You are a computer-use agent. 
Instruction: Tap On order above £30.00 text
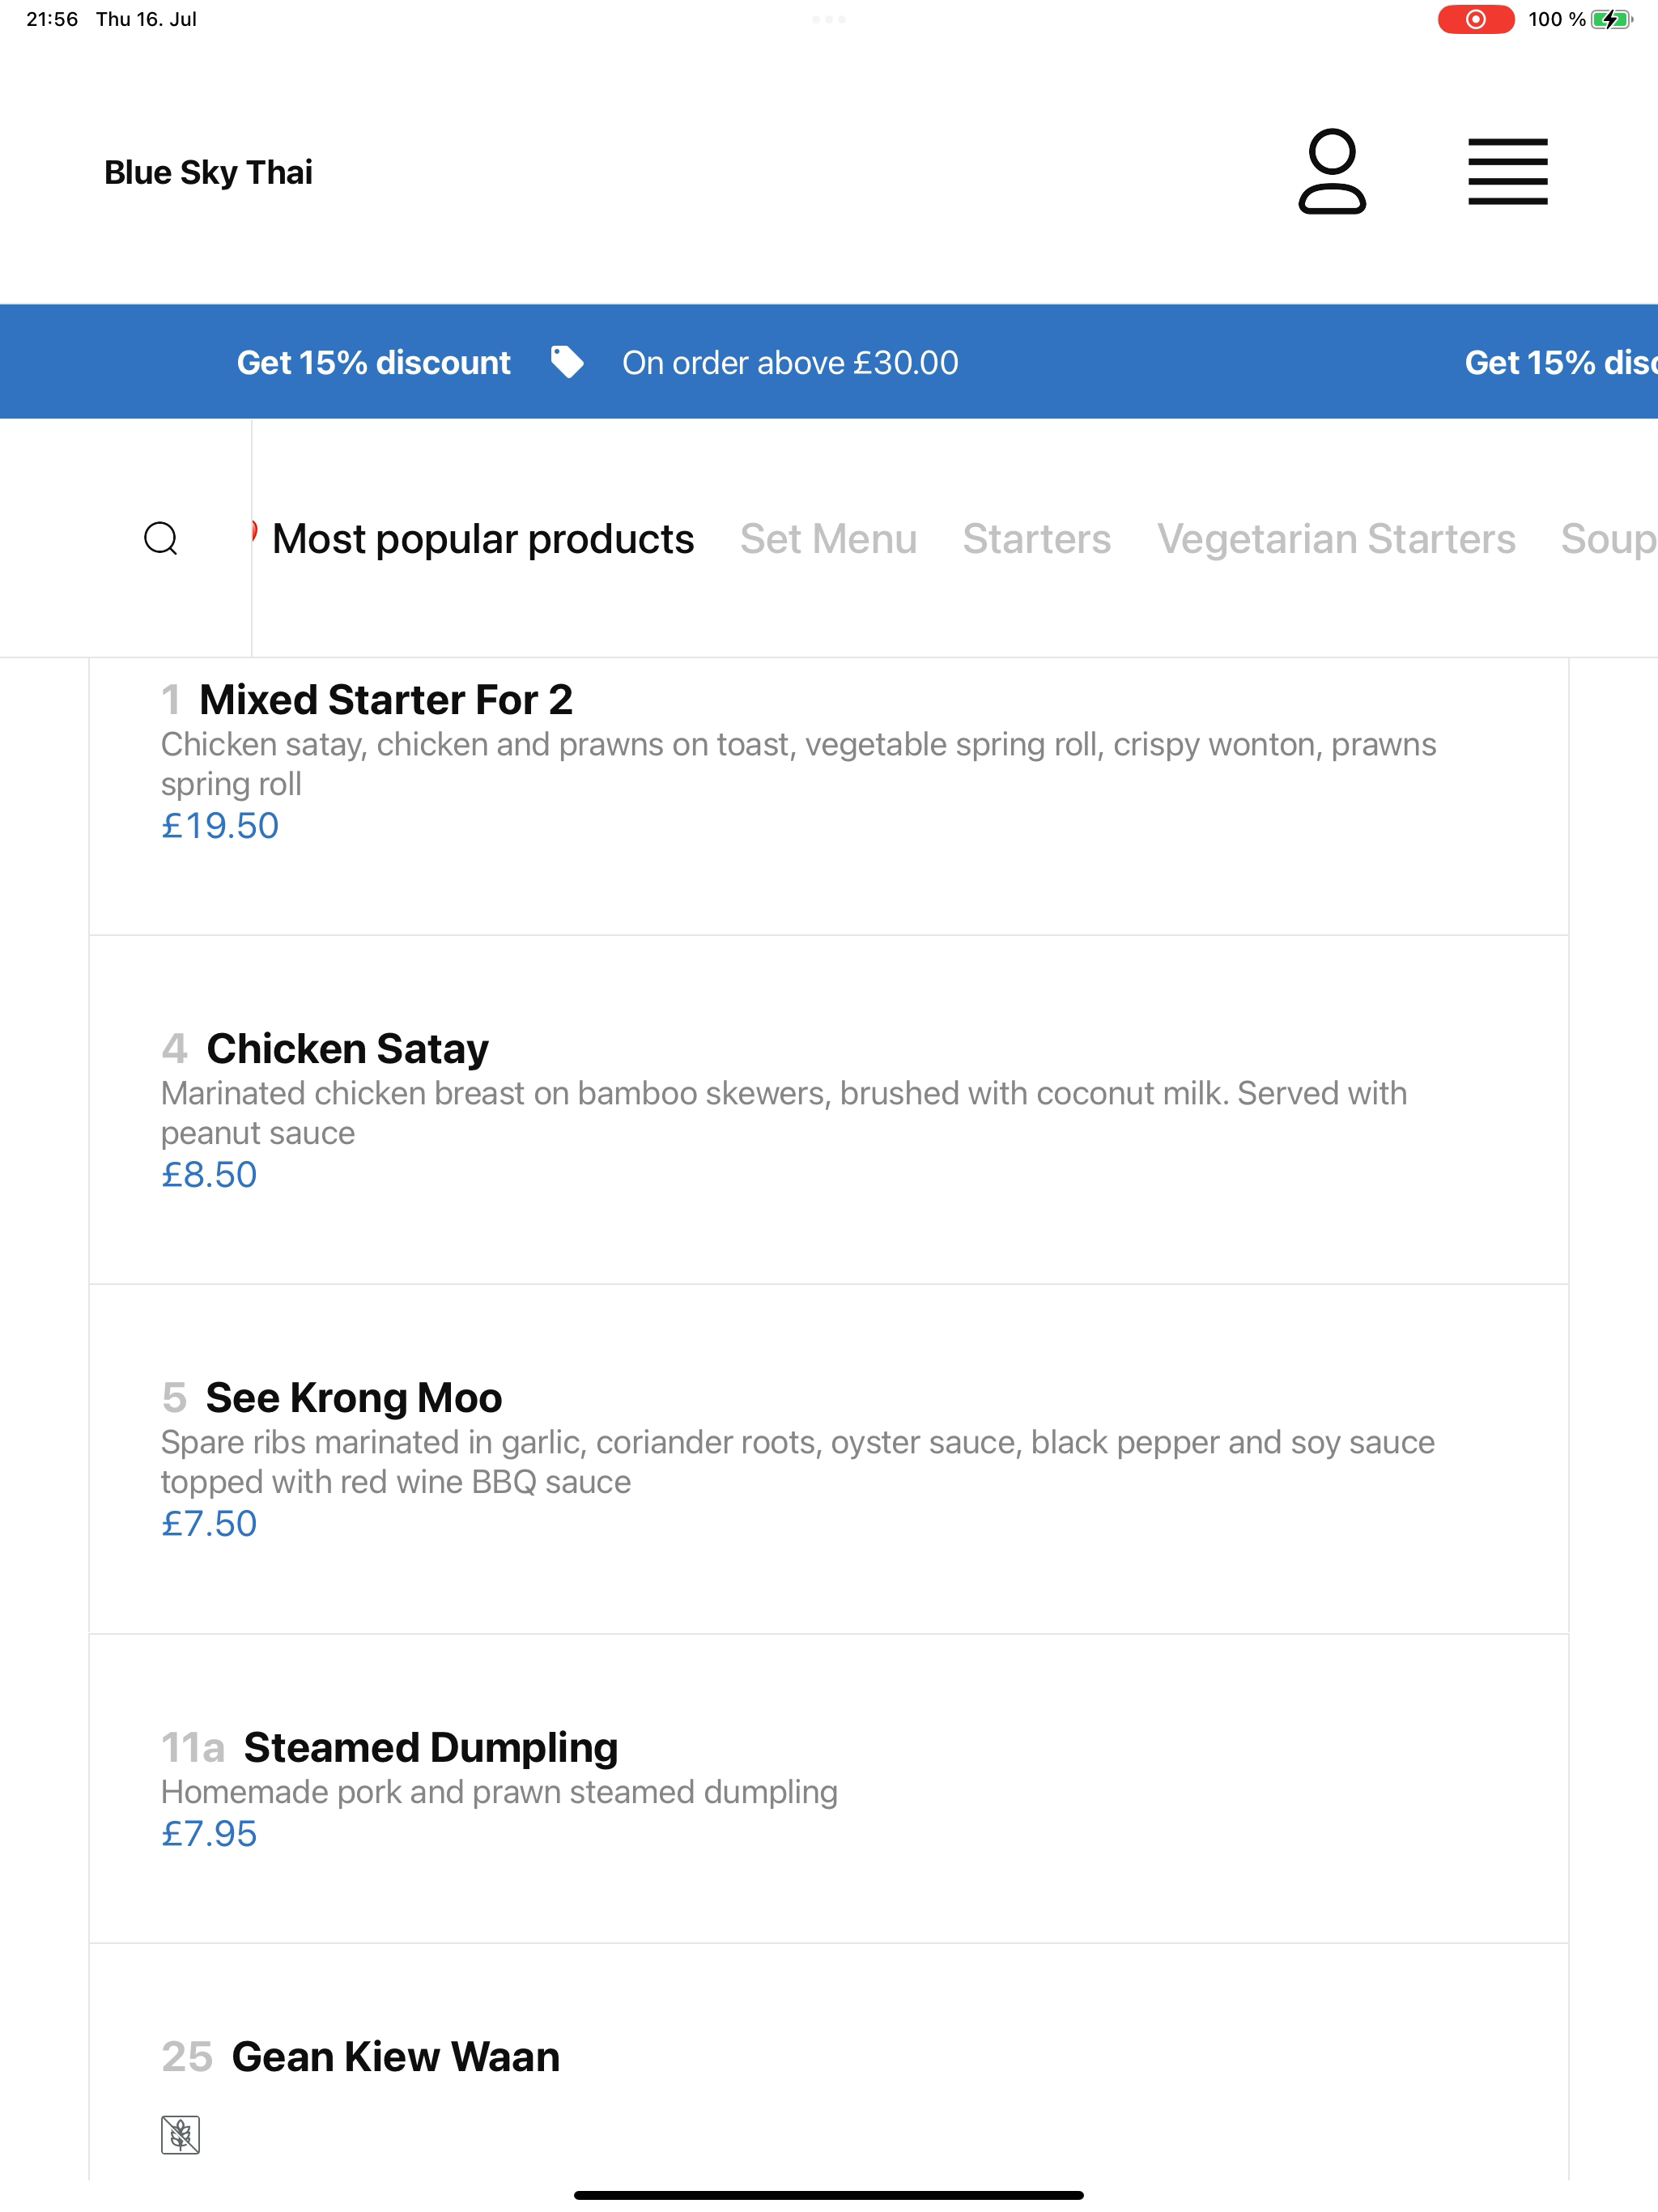click(790, 362)
